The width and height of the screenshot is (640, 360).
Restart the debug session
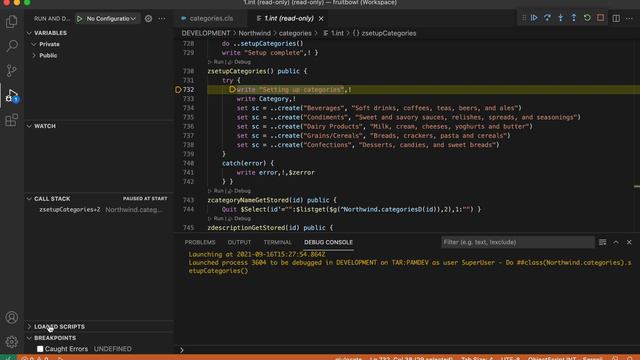coord(587,18)
